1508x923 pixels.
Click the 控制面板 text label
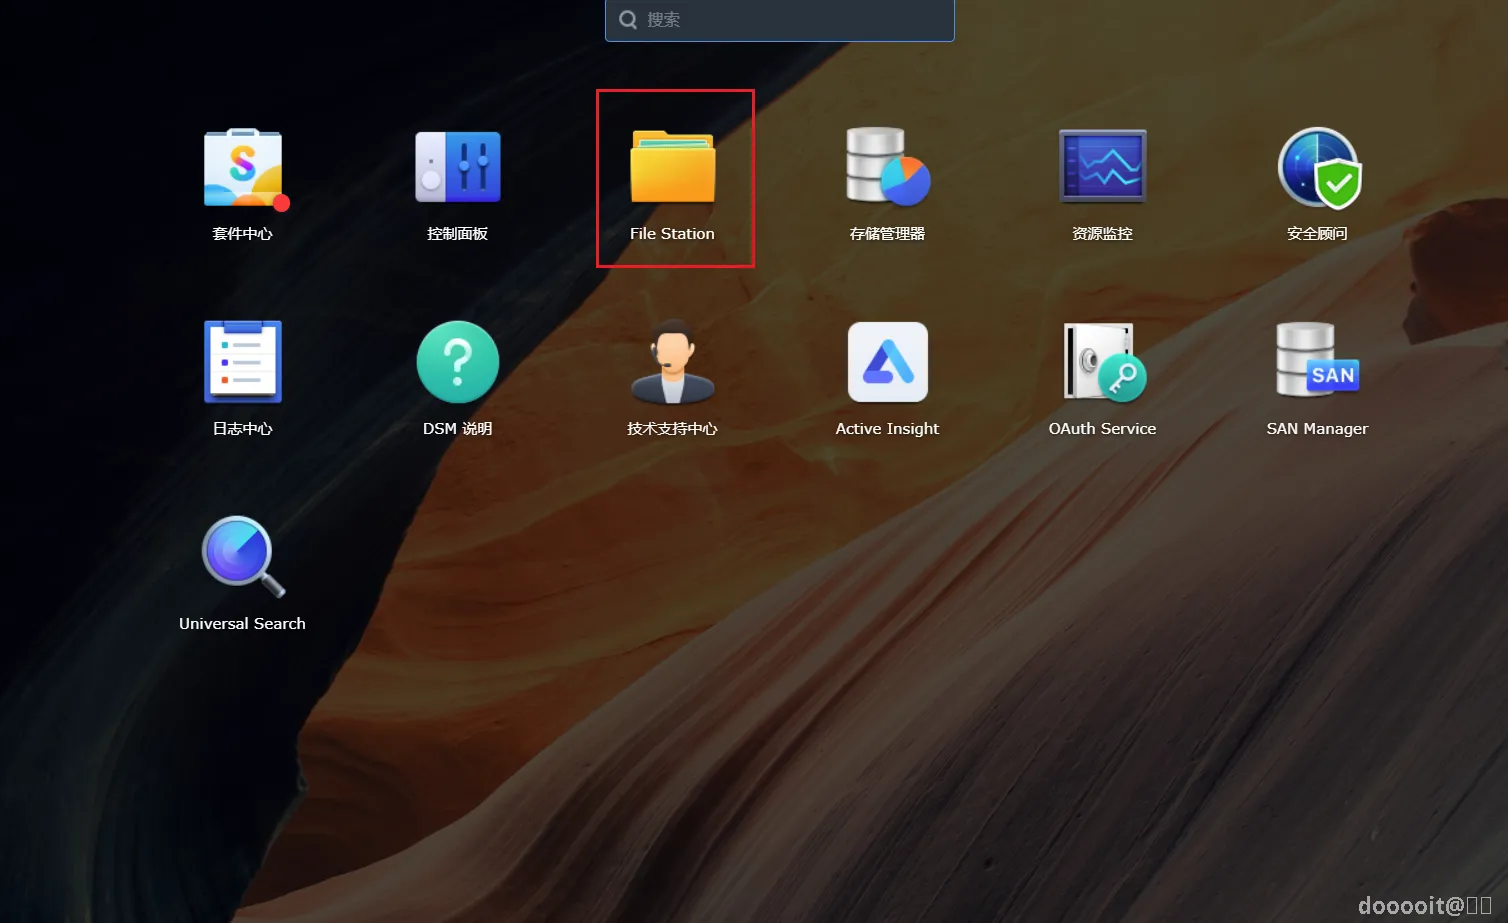tap(458, 234)
